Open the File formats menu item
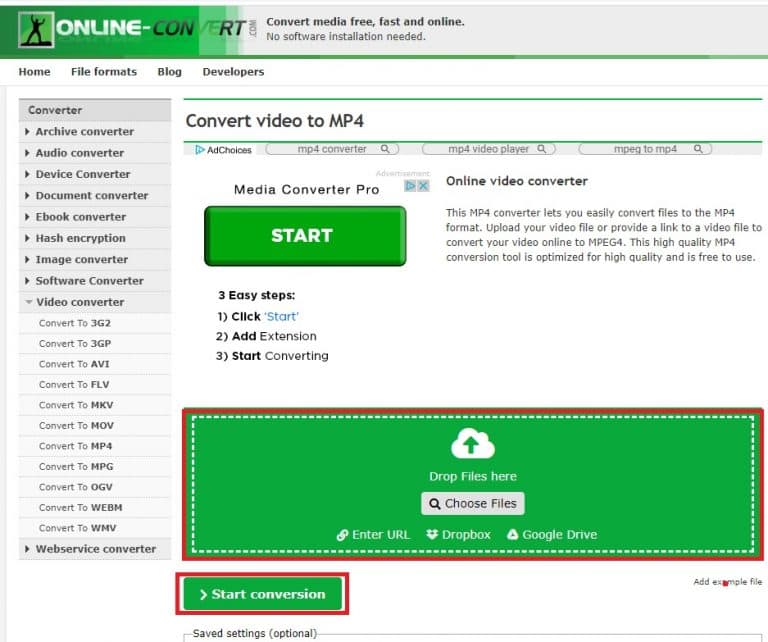The image size is (768, 642). click(x=104, y=72)
